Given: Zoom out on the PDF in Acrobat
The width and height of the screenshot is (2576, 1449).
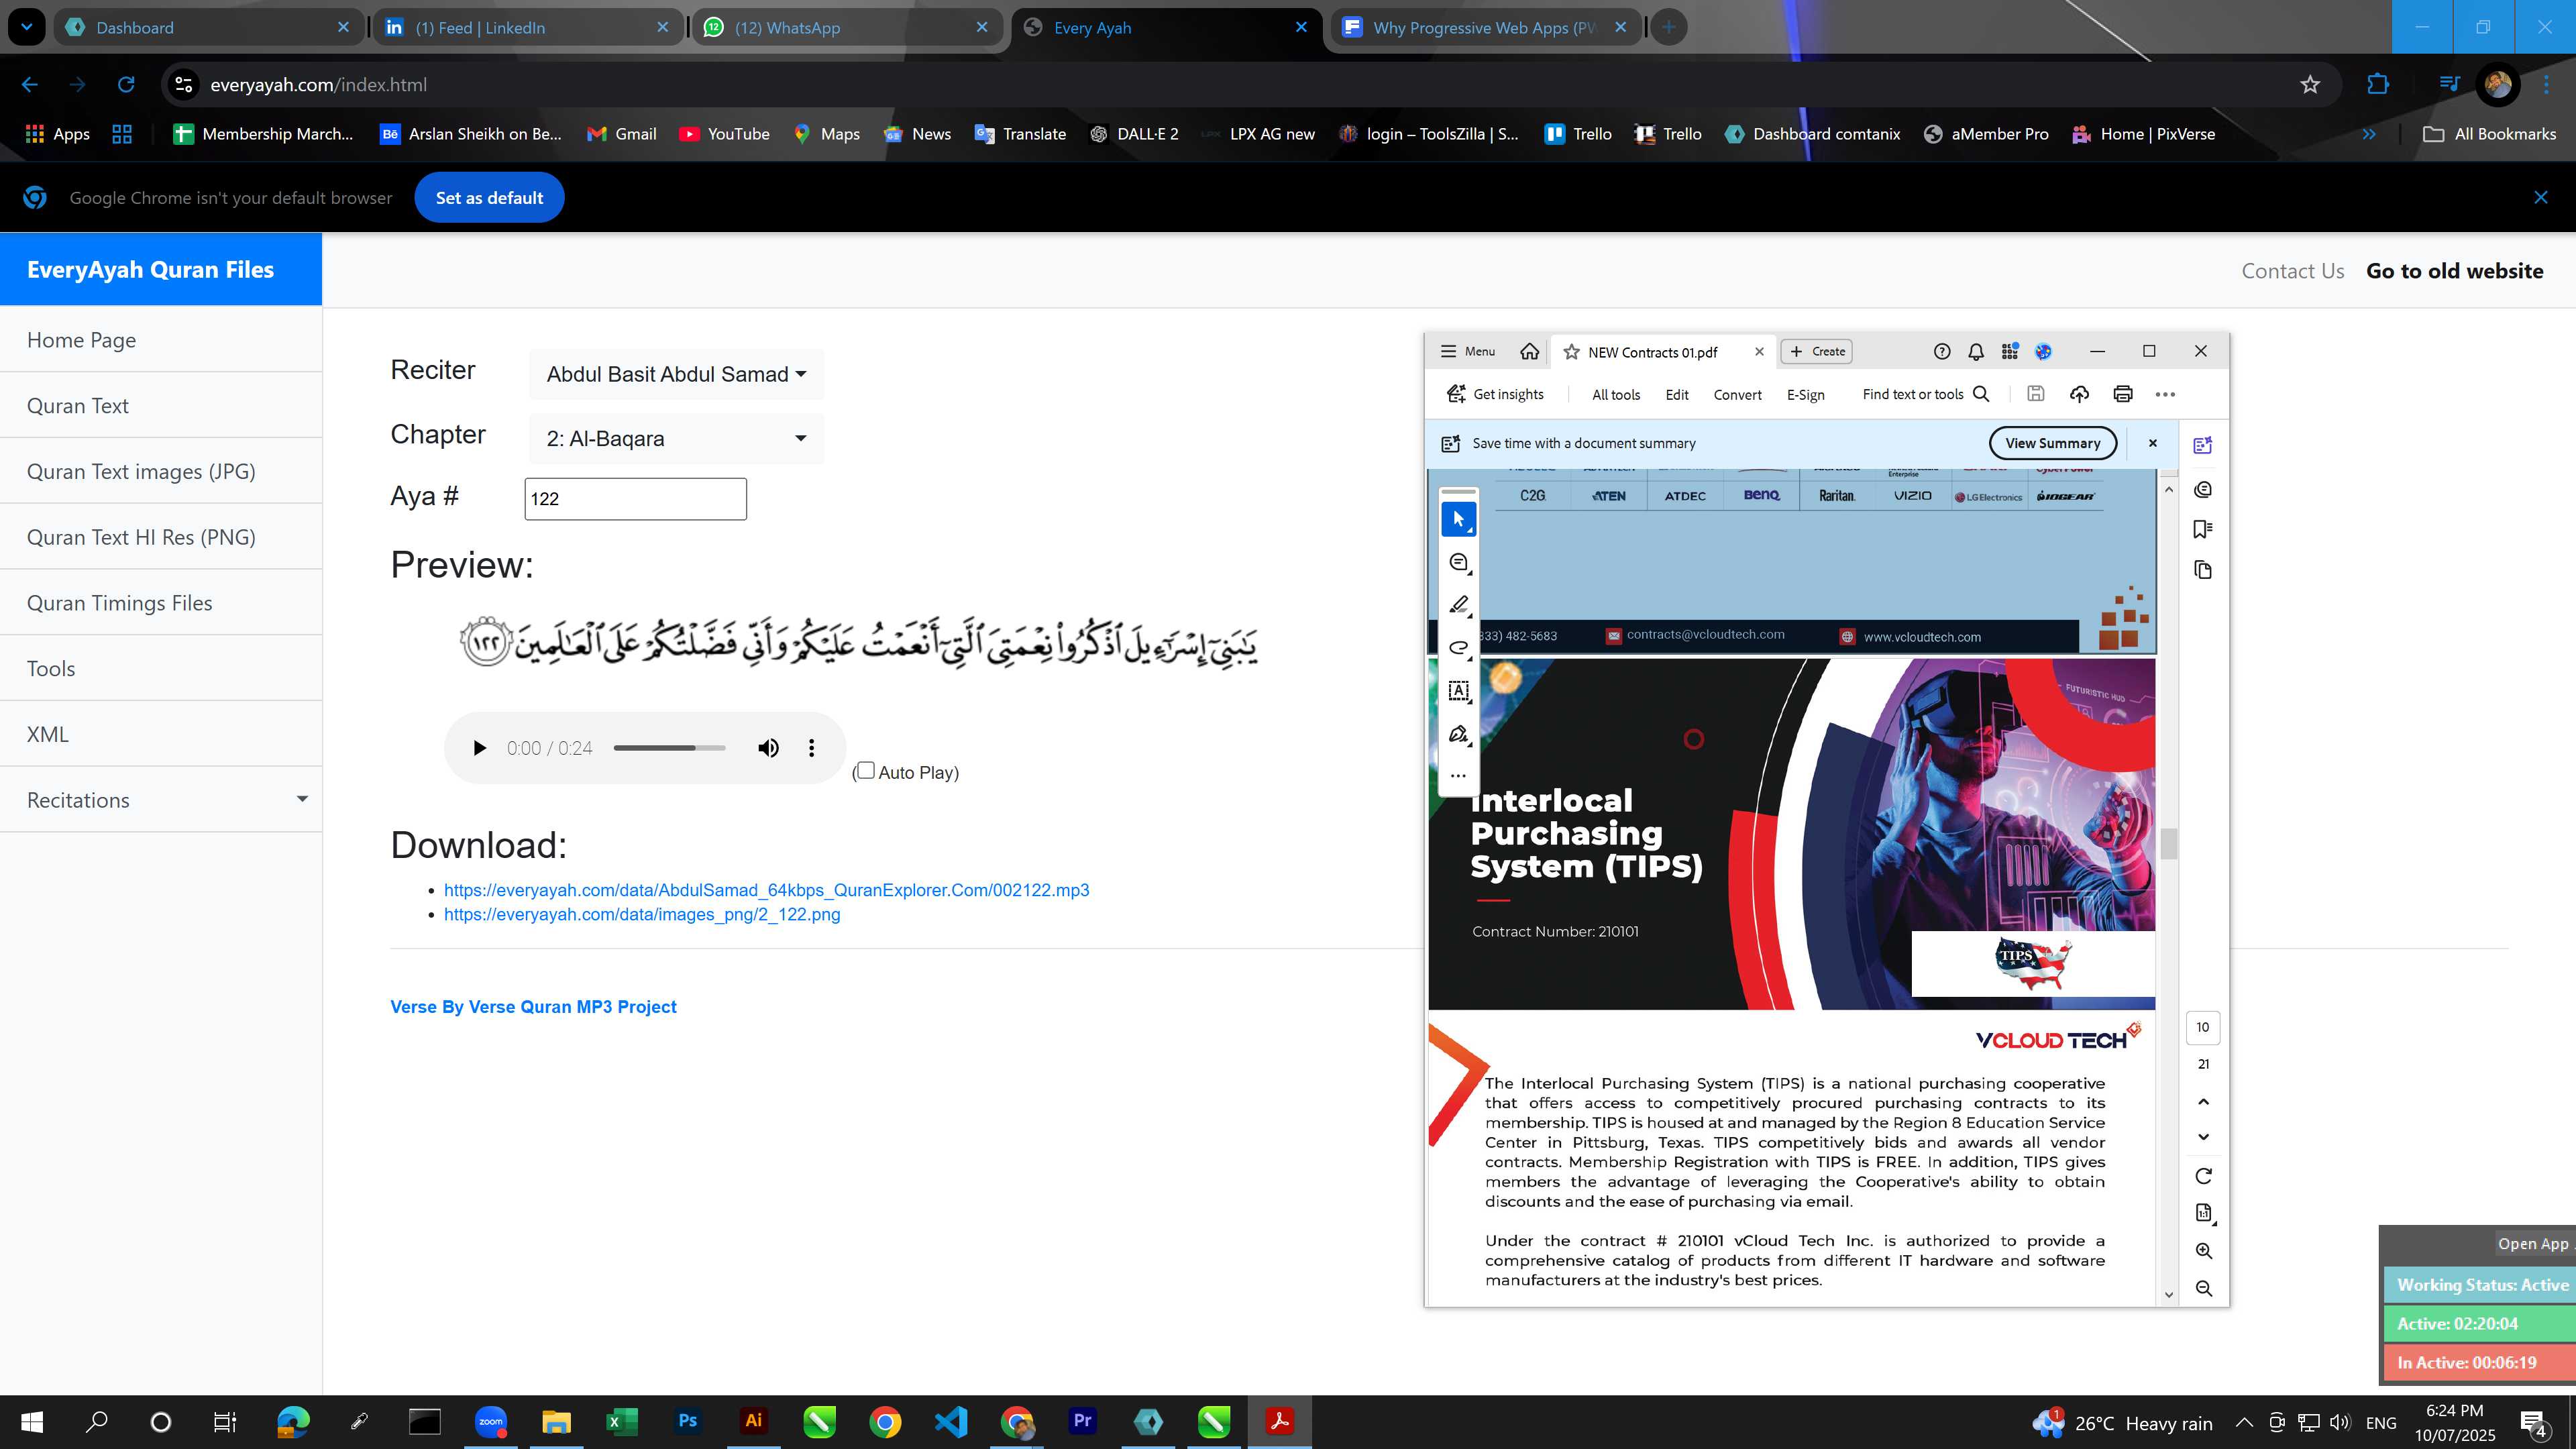Looking at the screenshot, I should tap(2204, 1289).
